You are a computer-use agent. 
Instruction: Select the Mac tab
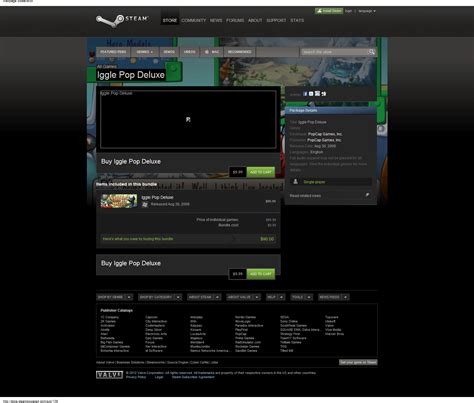pyautogui.click(x=212, y=52)
